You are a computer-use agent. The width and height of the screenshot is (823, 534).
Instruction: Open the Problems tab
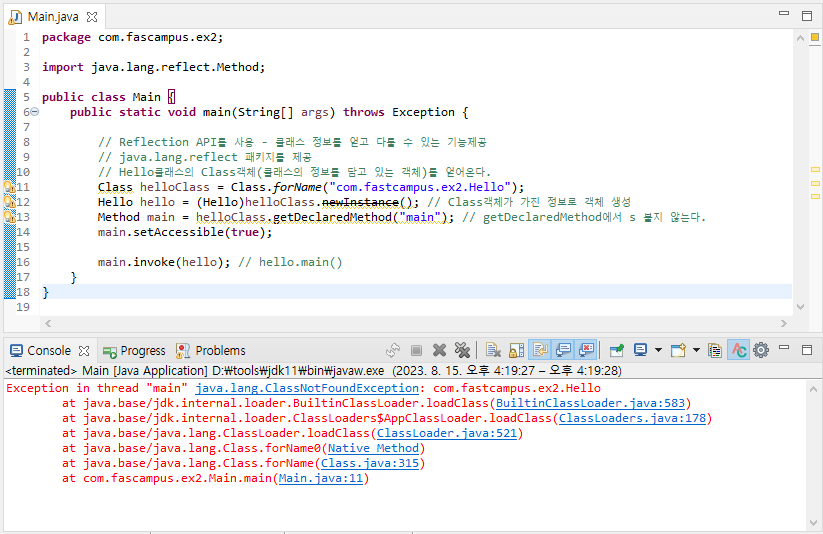[210, 350]
